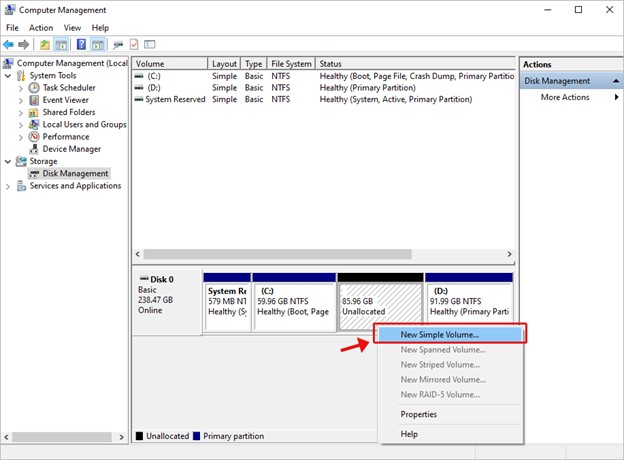This screenshot has height=460, width=624.
Task: Click the Computer Management title bar icon
Action: [10, 10]
